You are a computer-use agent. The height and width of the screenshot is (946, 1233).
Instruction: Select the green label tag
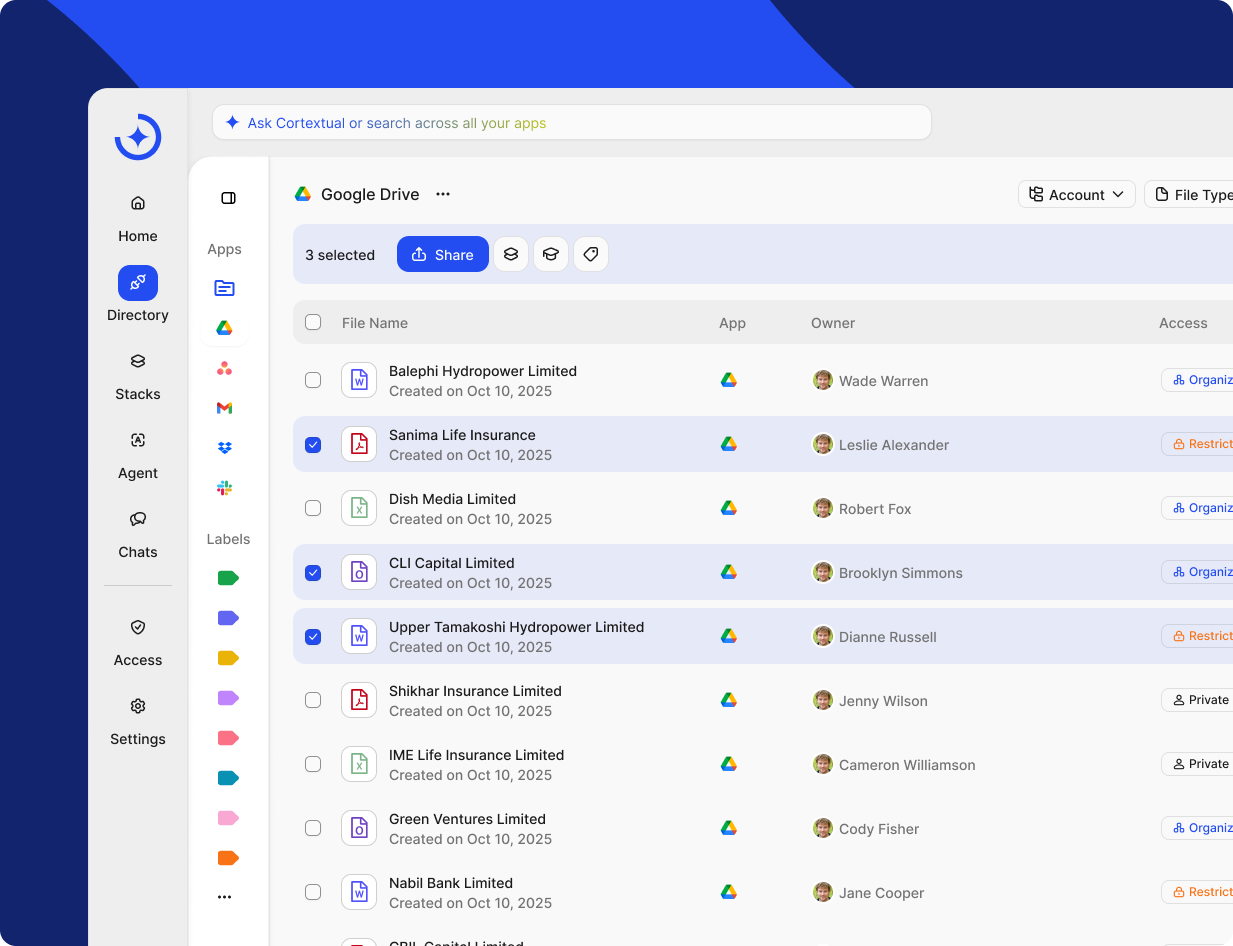(x=228, y=578)
